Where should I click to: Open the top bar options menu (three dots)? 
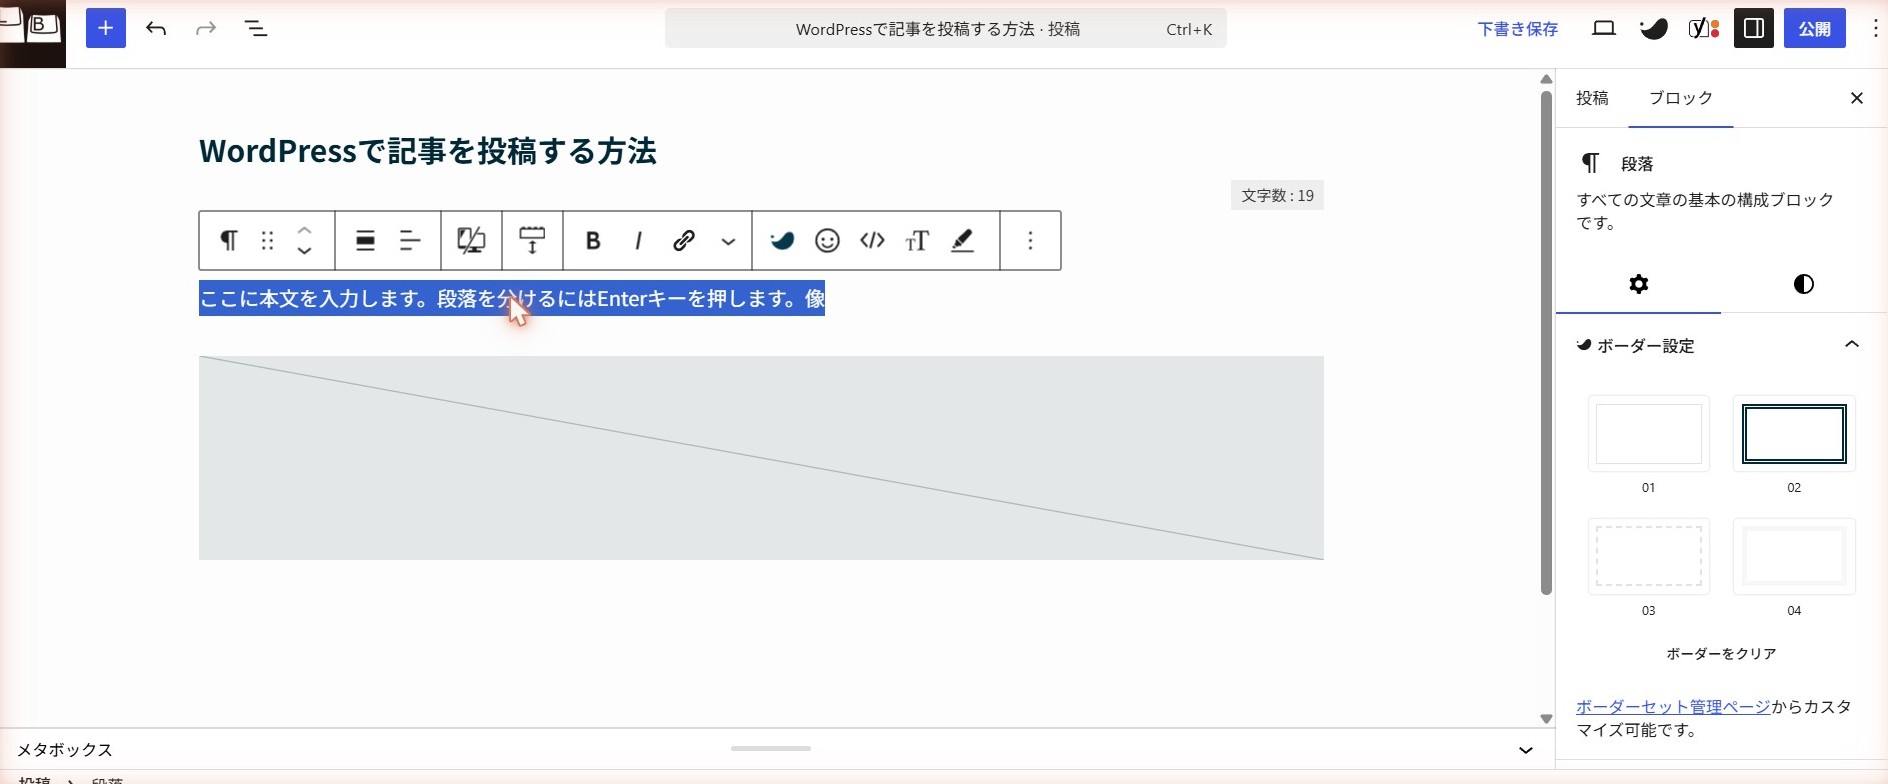(x=1875, y=28)
